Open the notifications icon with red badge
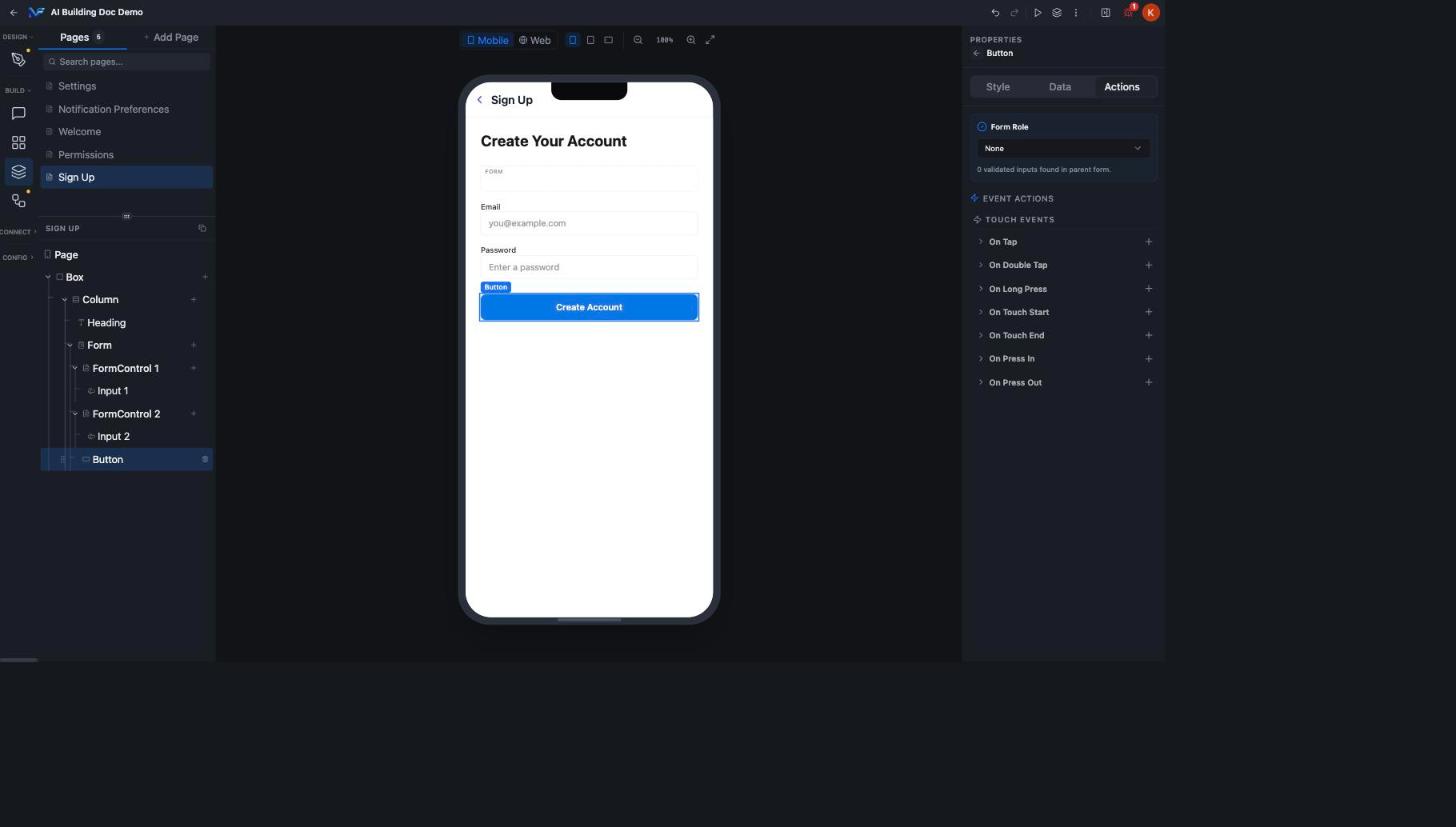 click(x=1129, y=12)
